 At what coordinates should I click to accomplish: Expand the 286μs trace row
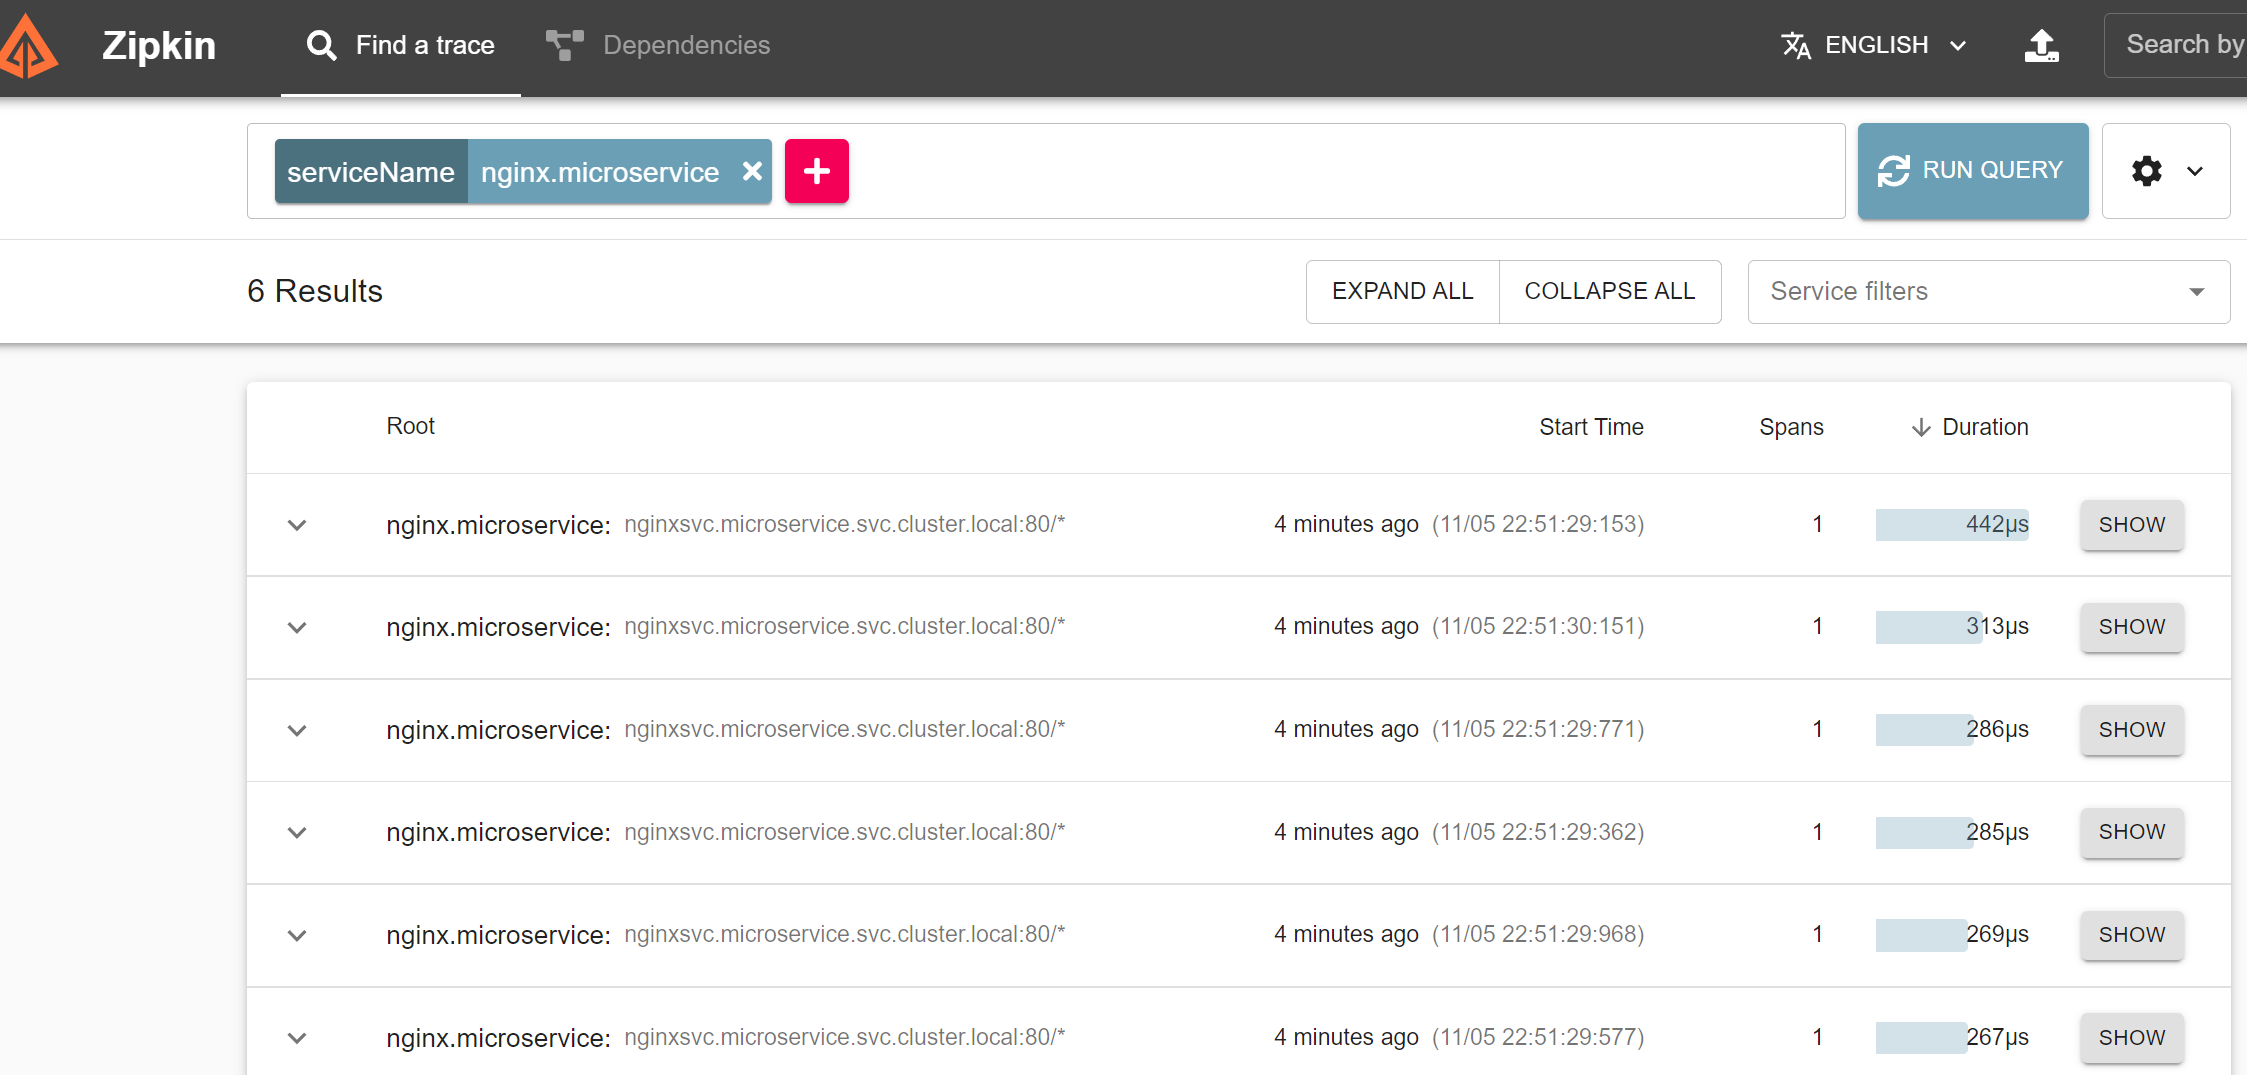[x=297, y=730]
